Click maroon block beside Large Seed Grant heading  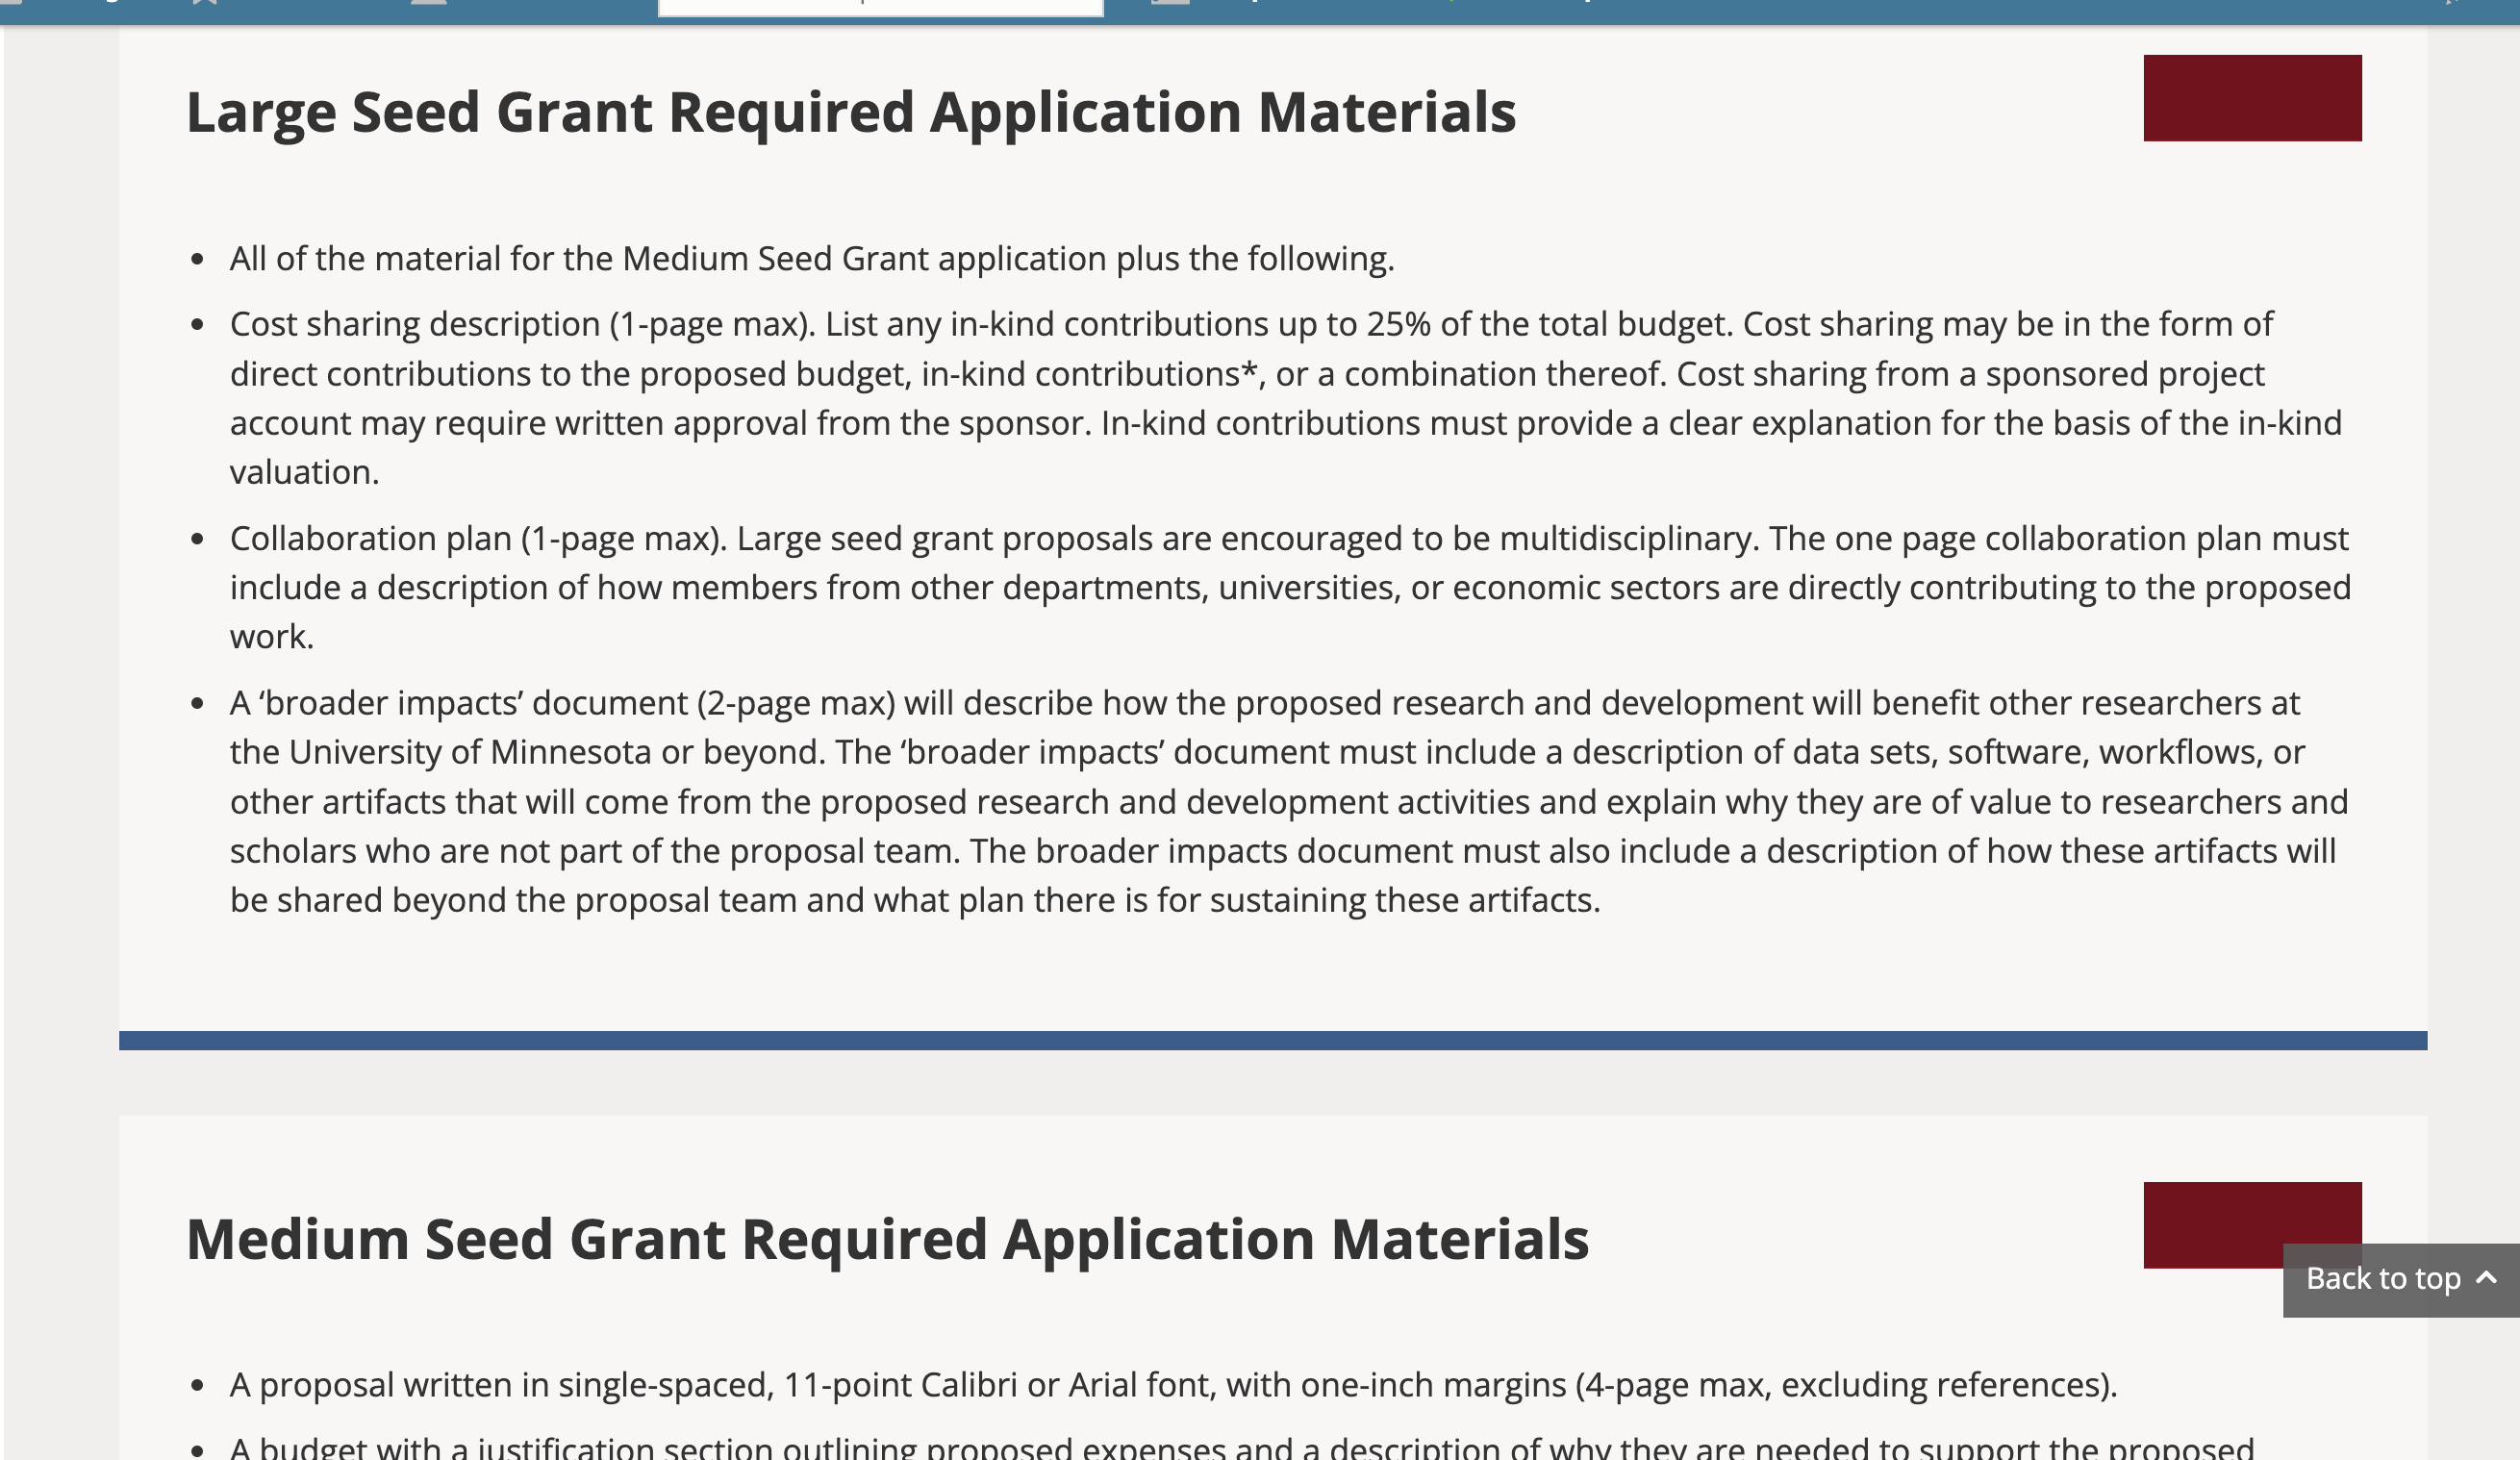tap(2252, 98)
